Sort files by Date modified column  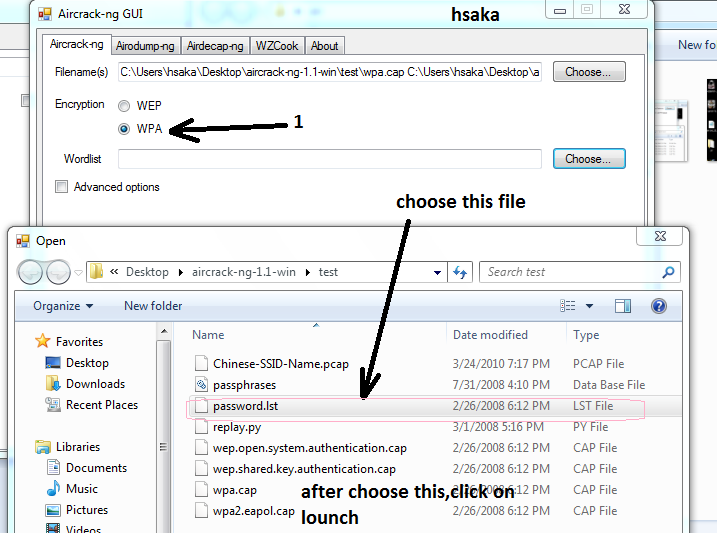tap(490, 335)
